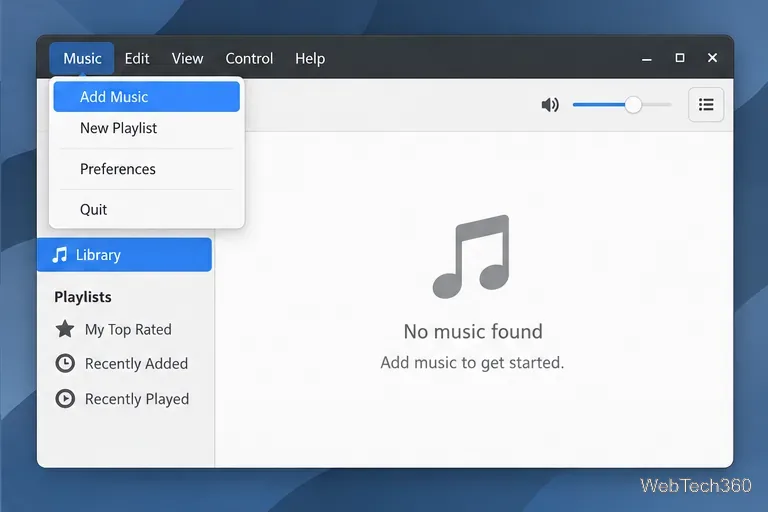Open the Help menu
The height and width of the screenshot is (512, 768).
310,59
